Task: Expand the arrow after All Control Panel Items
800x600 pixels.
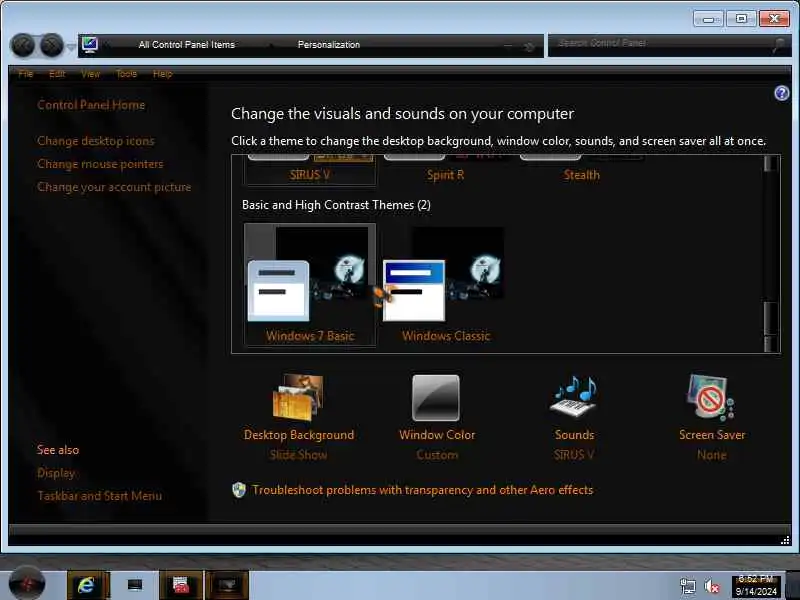Action: [270, 45]
